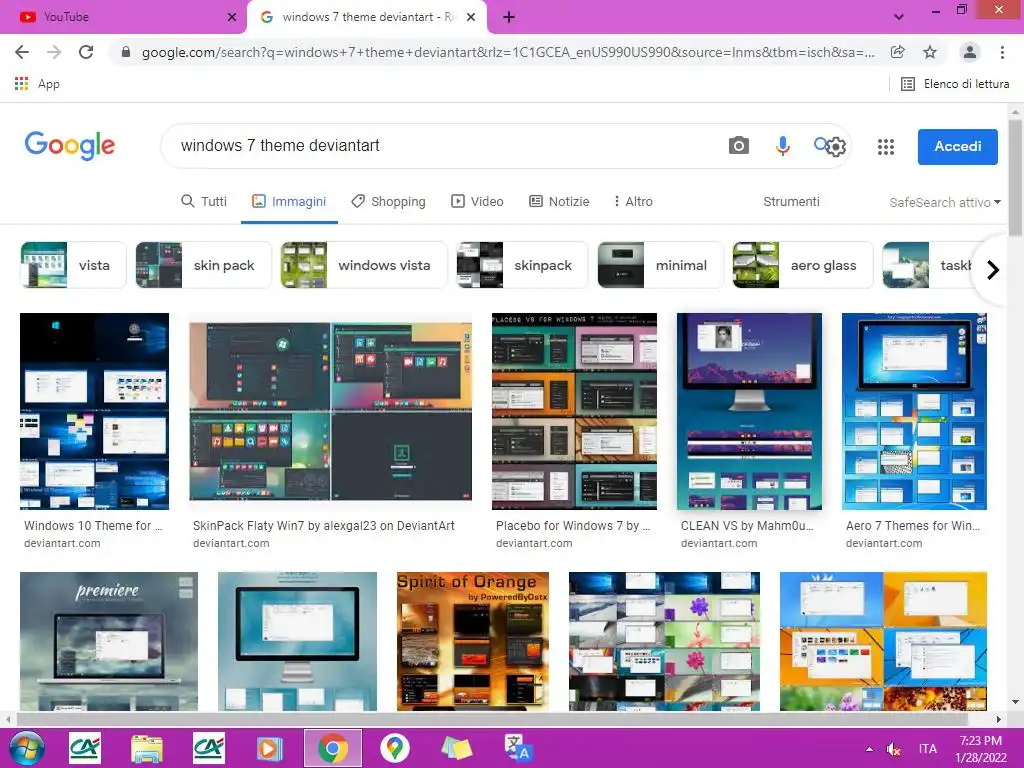This screenshot has width=1024, height=768.
Task: Open the Google Translate taskbar icon
Action: tap(519, 748)
